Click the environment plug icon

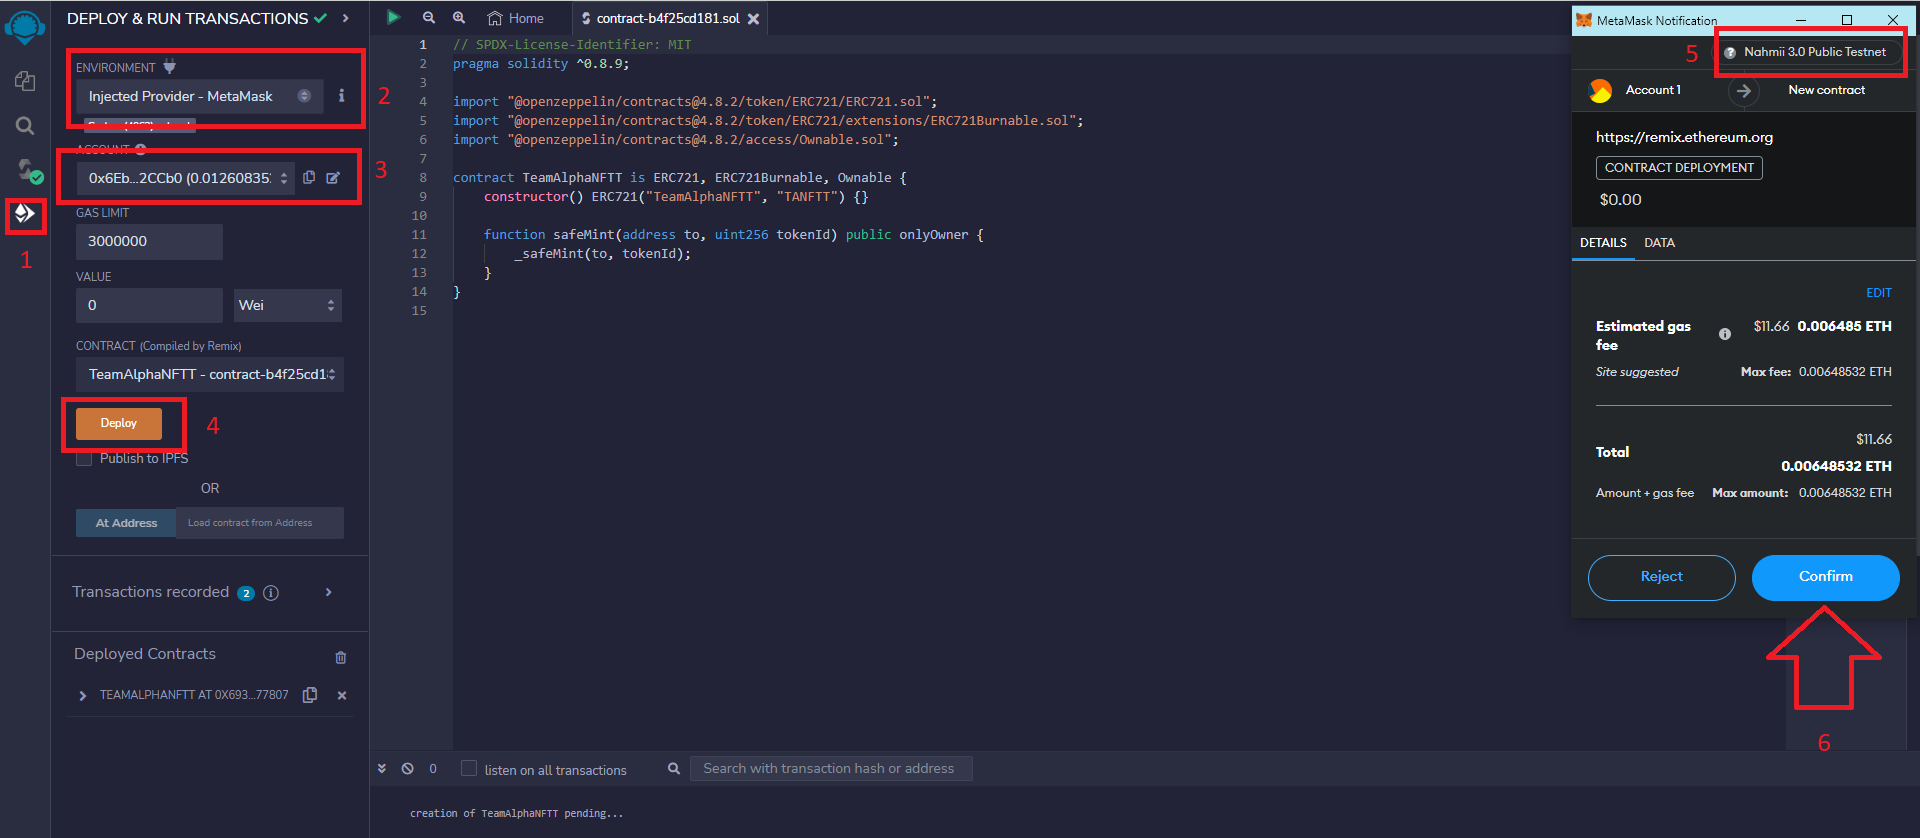click(170, 67)
